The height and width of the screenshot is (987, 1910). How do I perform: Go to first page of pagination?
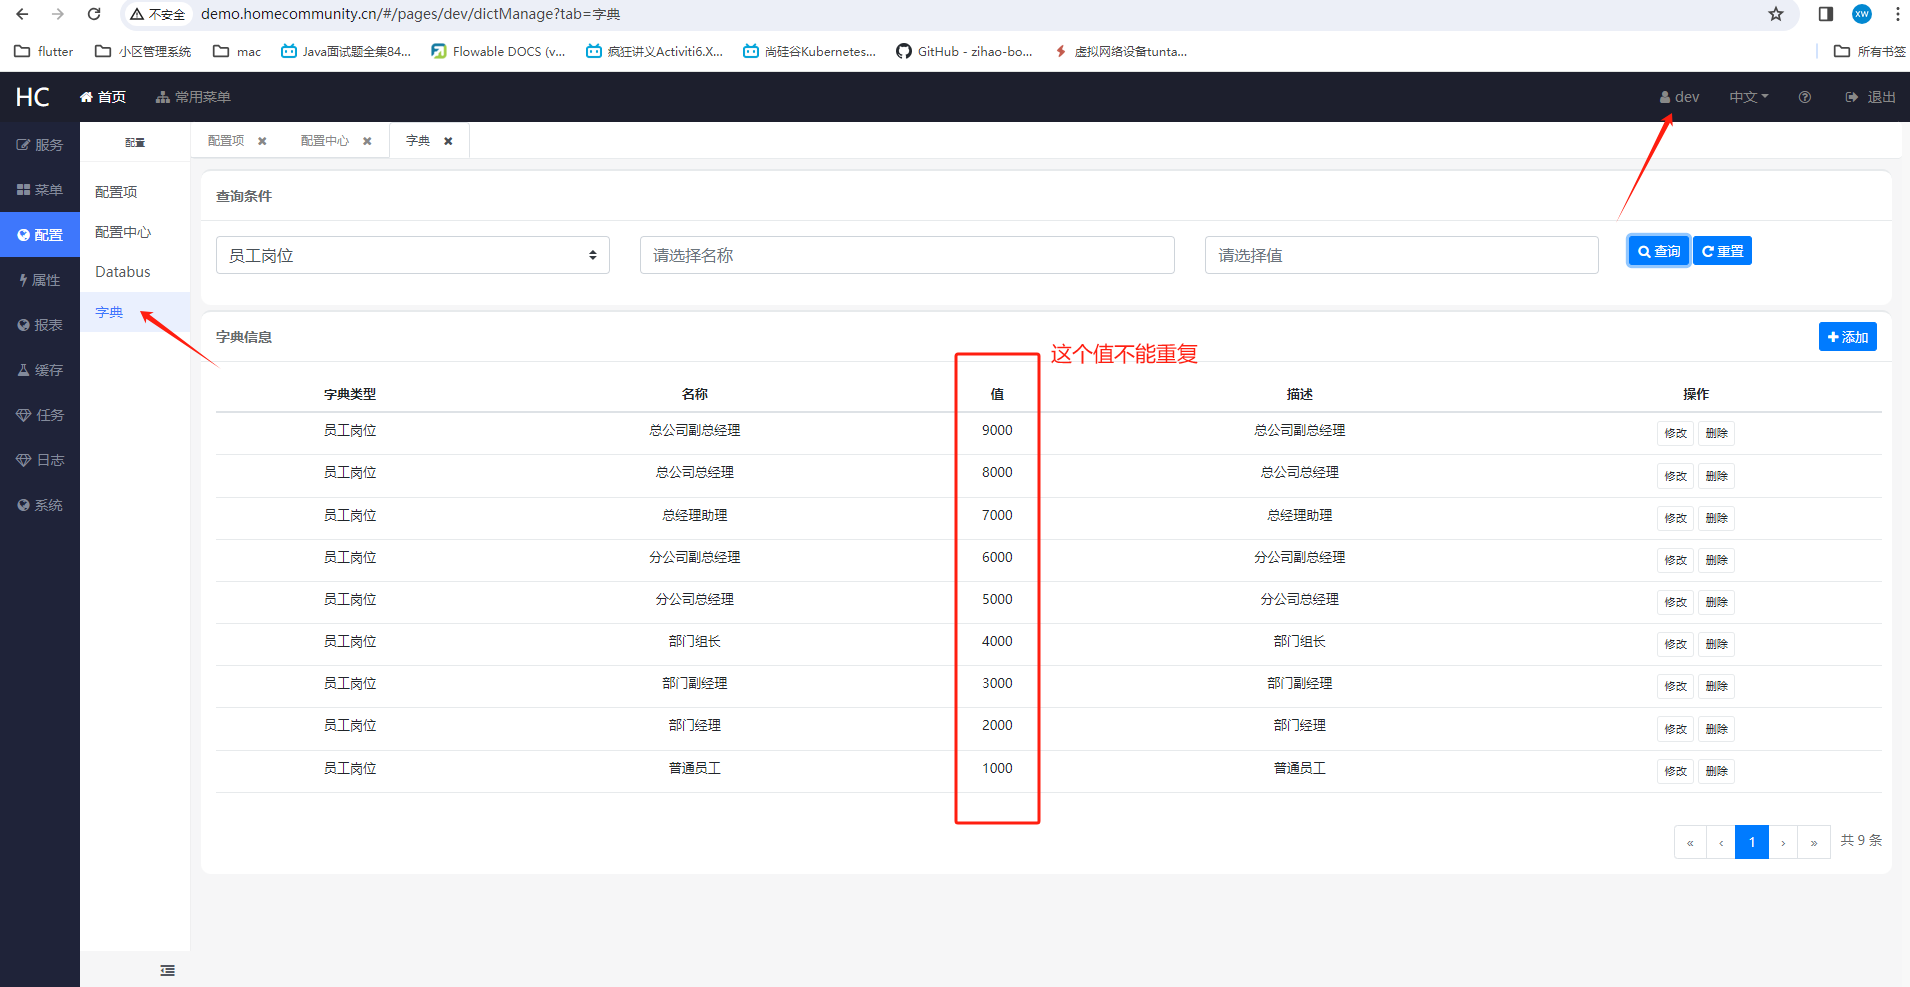(x=1690, y=842)
